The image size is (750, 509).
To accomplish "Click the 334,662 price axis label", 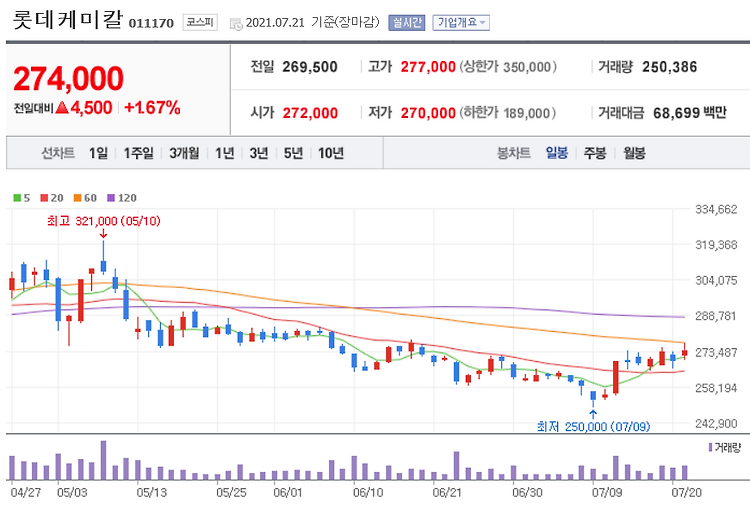I will [716, 209].
